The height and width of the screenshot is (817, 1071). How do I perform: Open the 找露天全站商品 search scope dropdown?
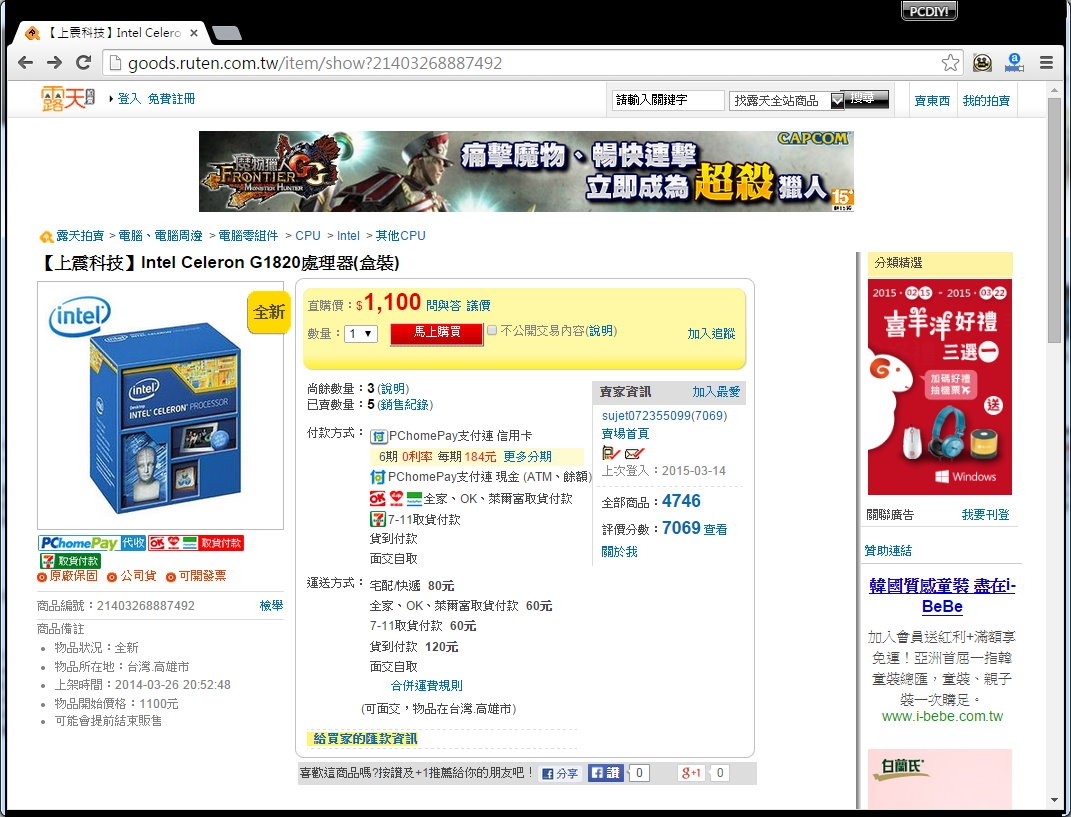pos(788,100)
